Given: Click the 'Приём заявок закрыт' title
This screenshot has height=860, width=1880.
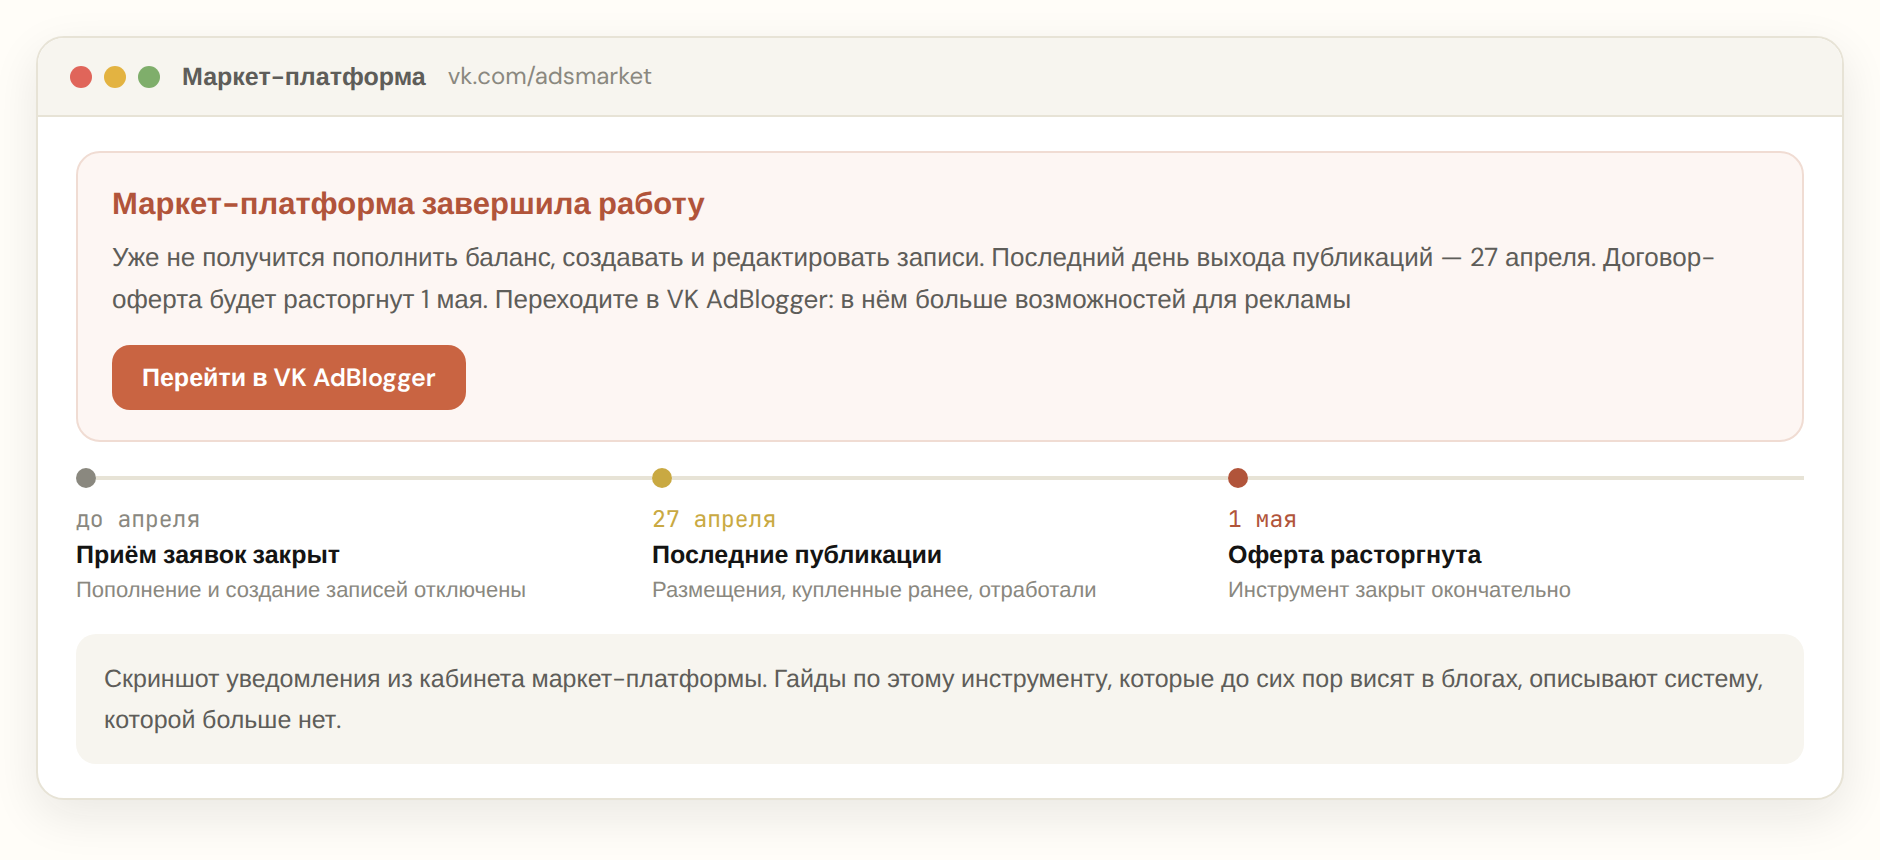Looking at the screenshot, I should pyautogui.click(x=208, y=555).
